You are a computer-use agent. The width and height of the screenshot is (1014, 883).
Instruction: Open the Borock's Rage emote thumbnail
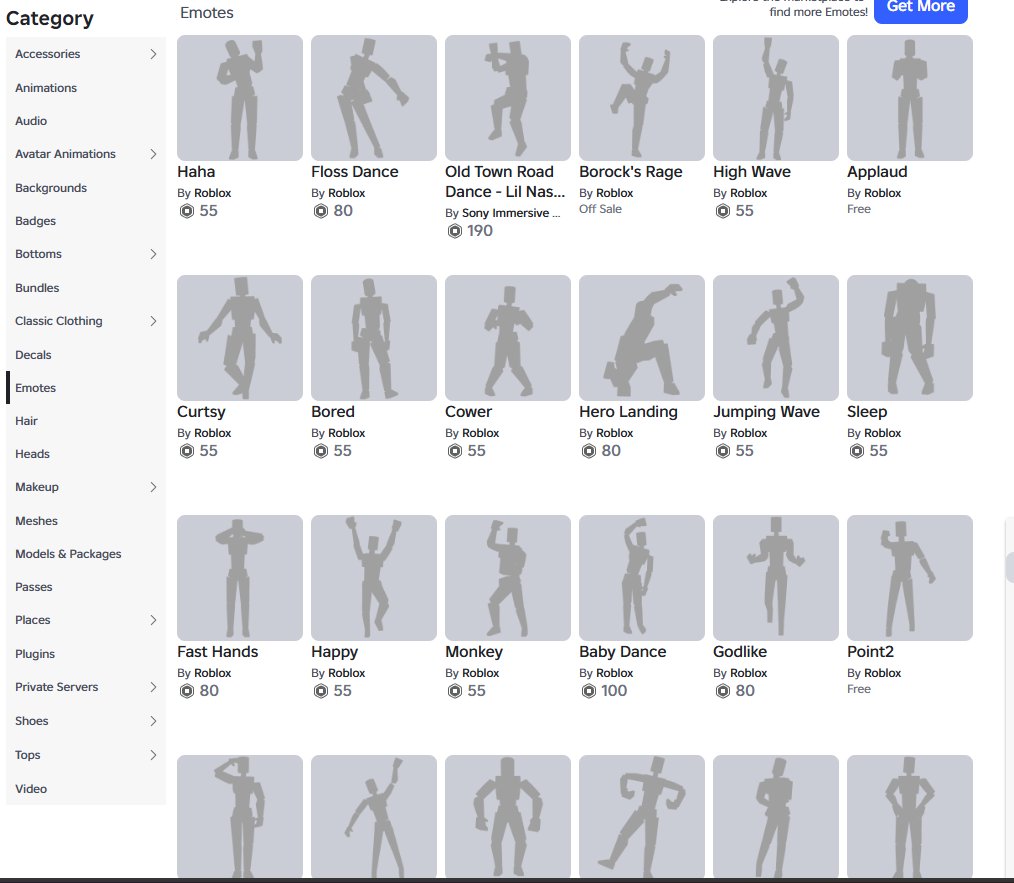642,98
